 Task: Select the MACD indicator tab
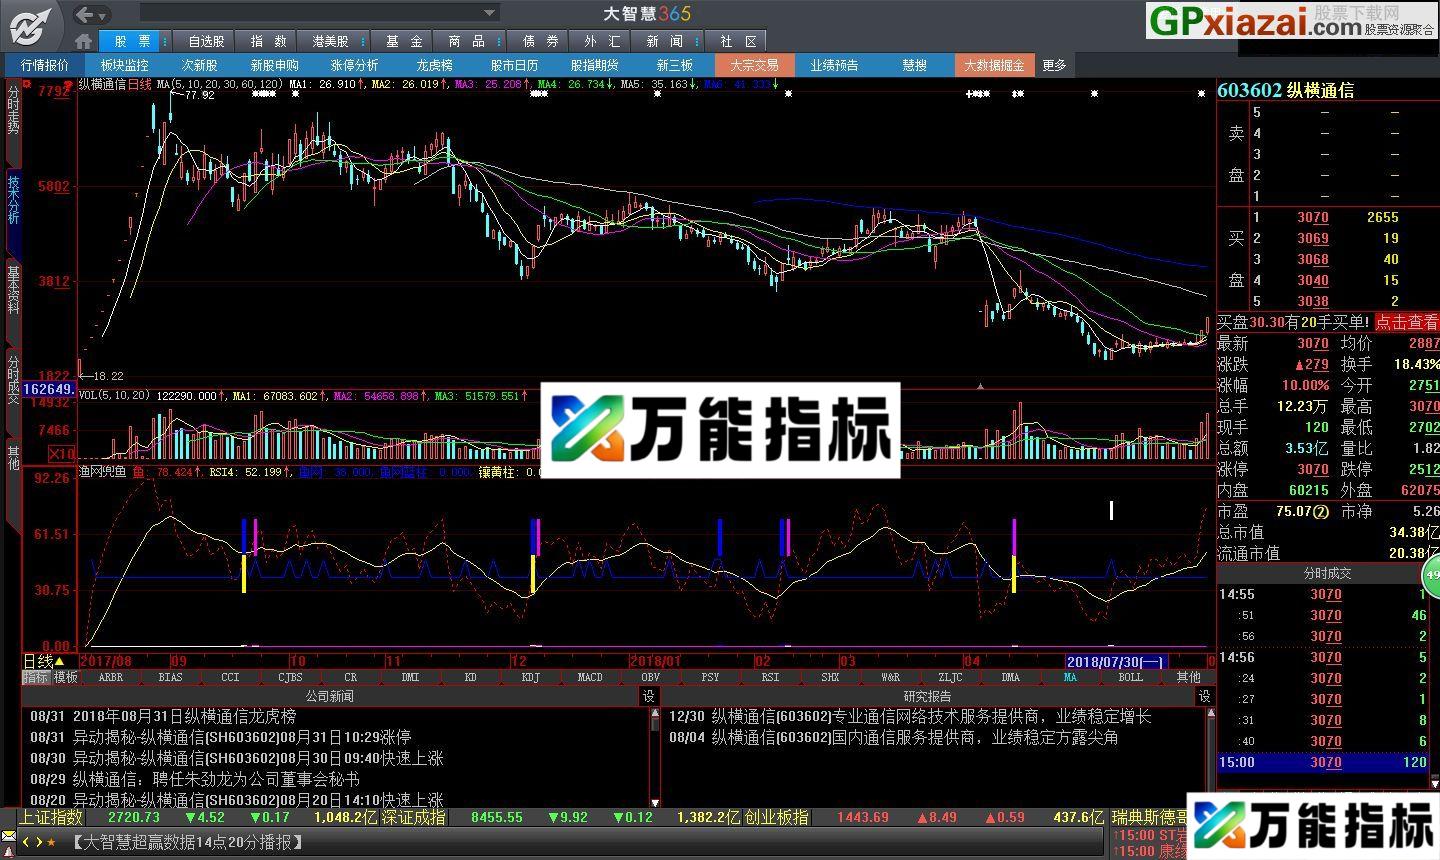click(x=590, y=677)
